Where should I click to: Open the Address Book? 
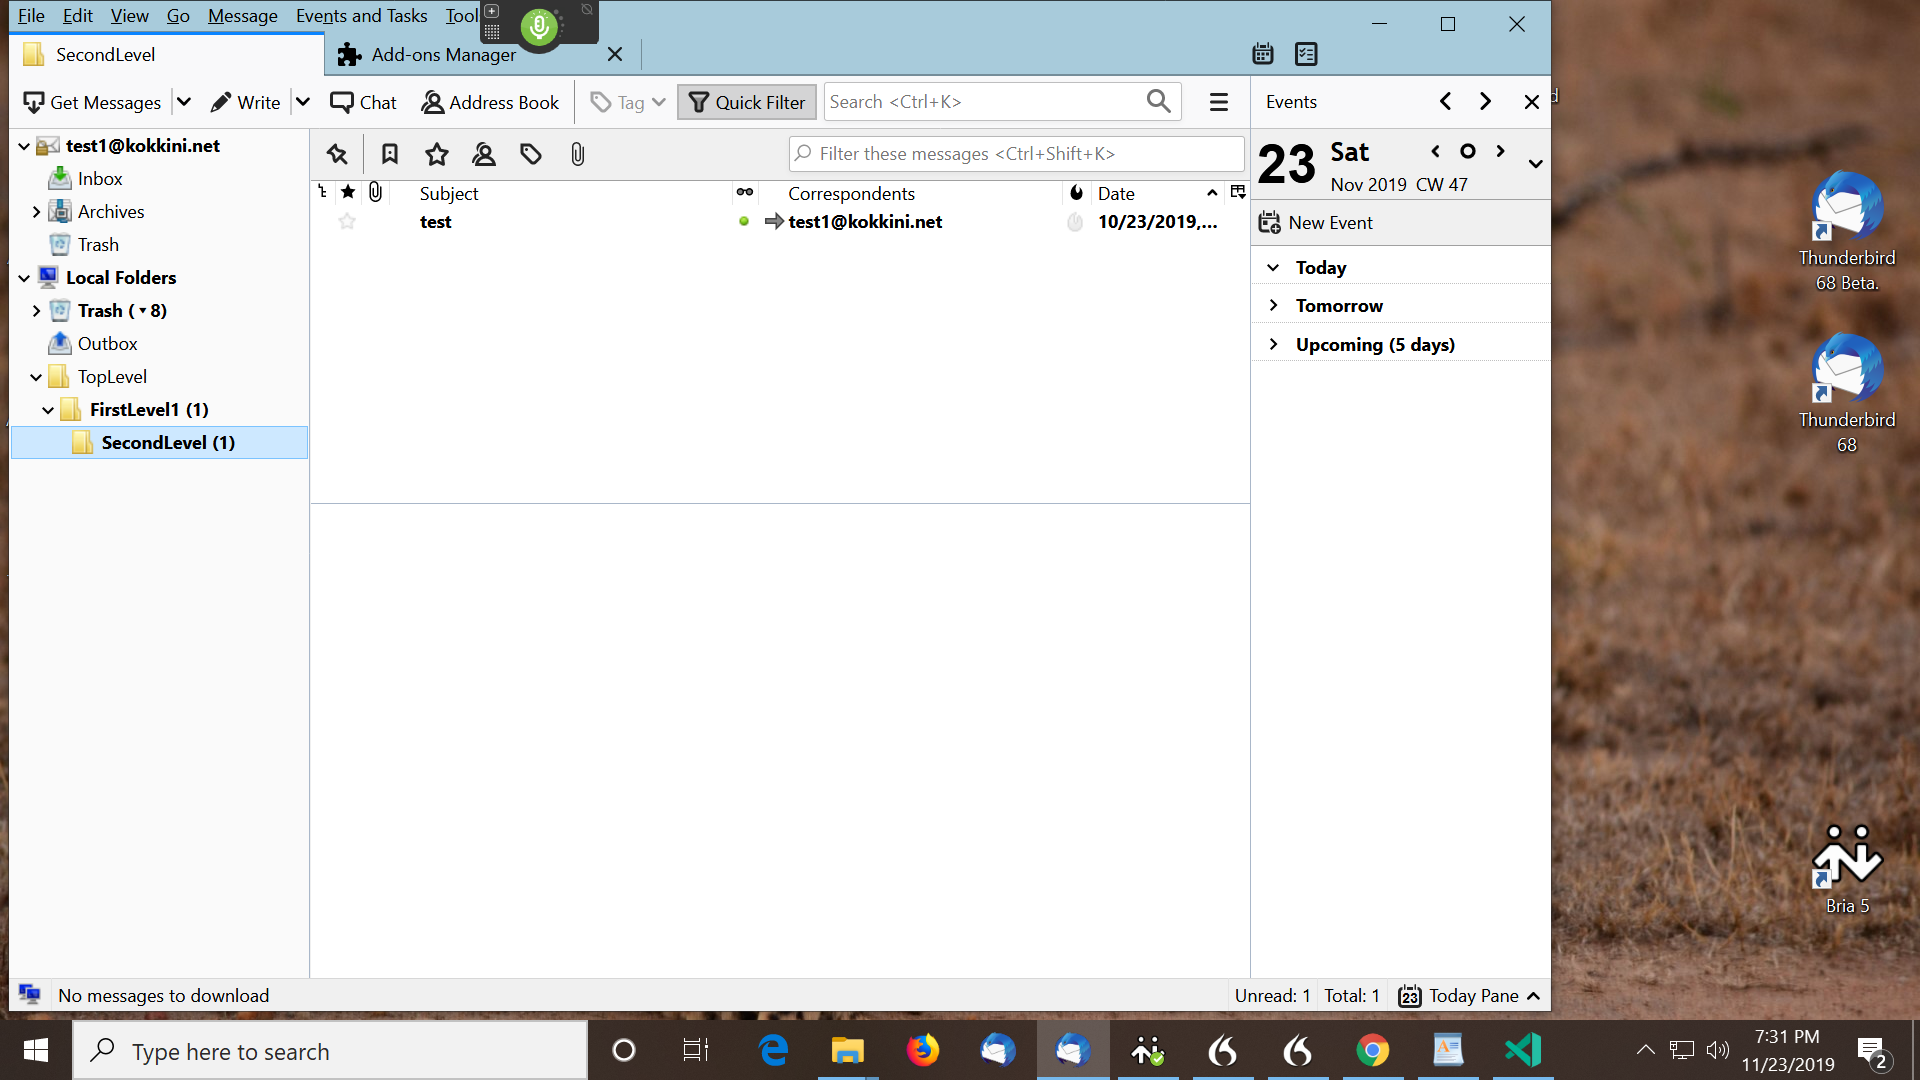click(x=489, y=101)
